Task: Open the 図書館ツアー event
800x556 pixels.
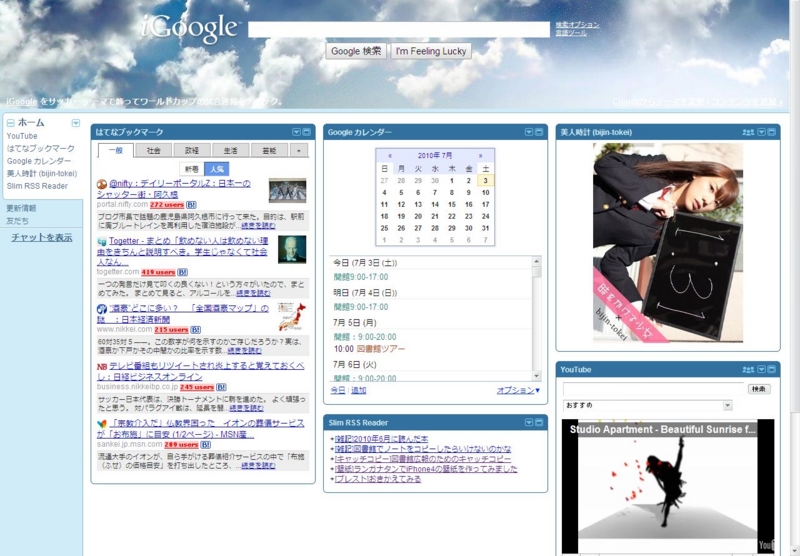Action: click(x=381, y=349)
